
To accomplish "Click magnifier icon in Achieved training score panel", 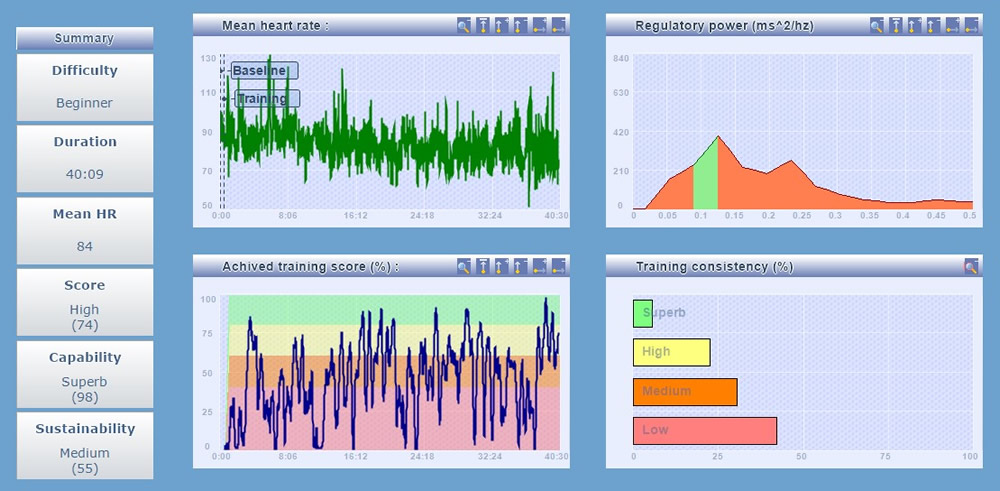I will click(464, 266).
